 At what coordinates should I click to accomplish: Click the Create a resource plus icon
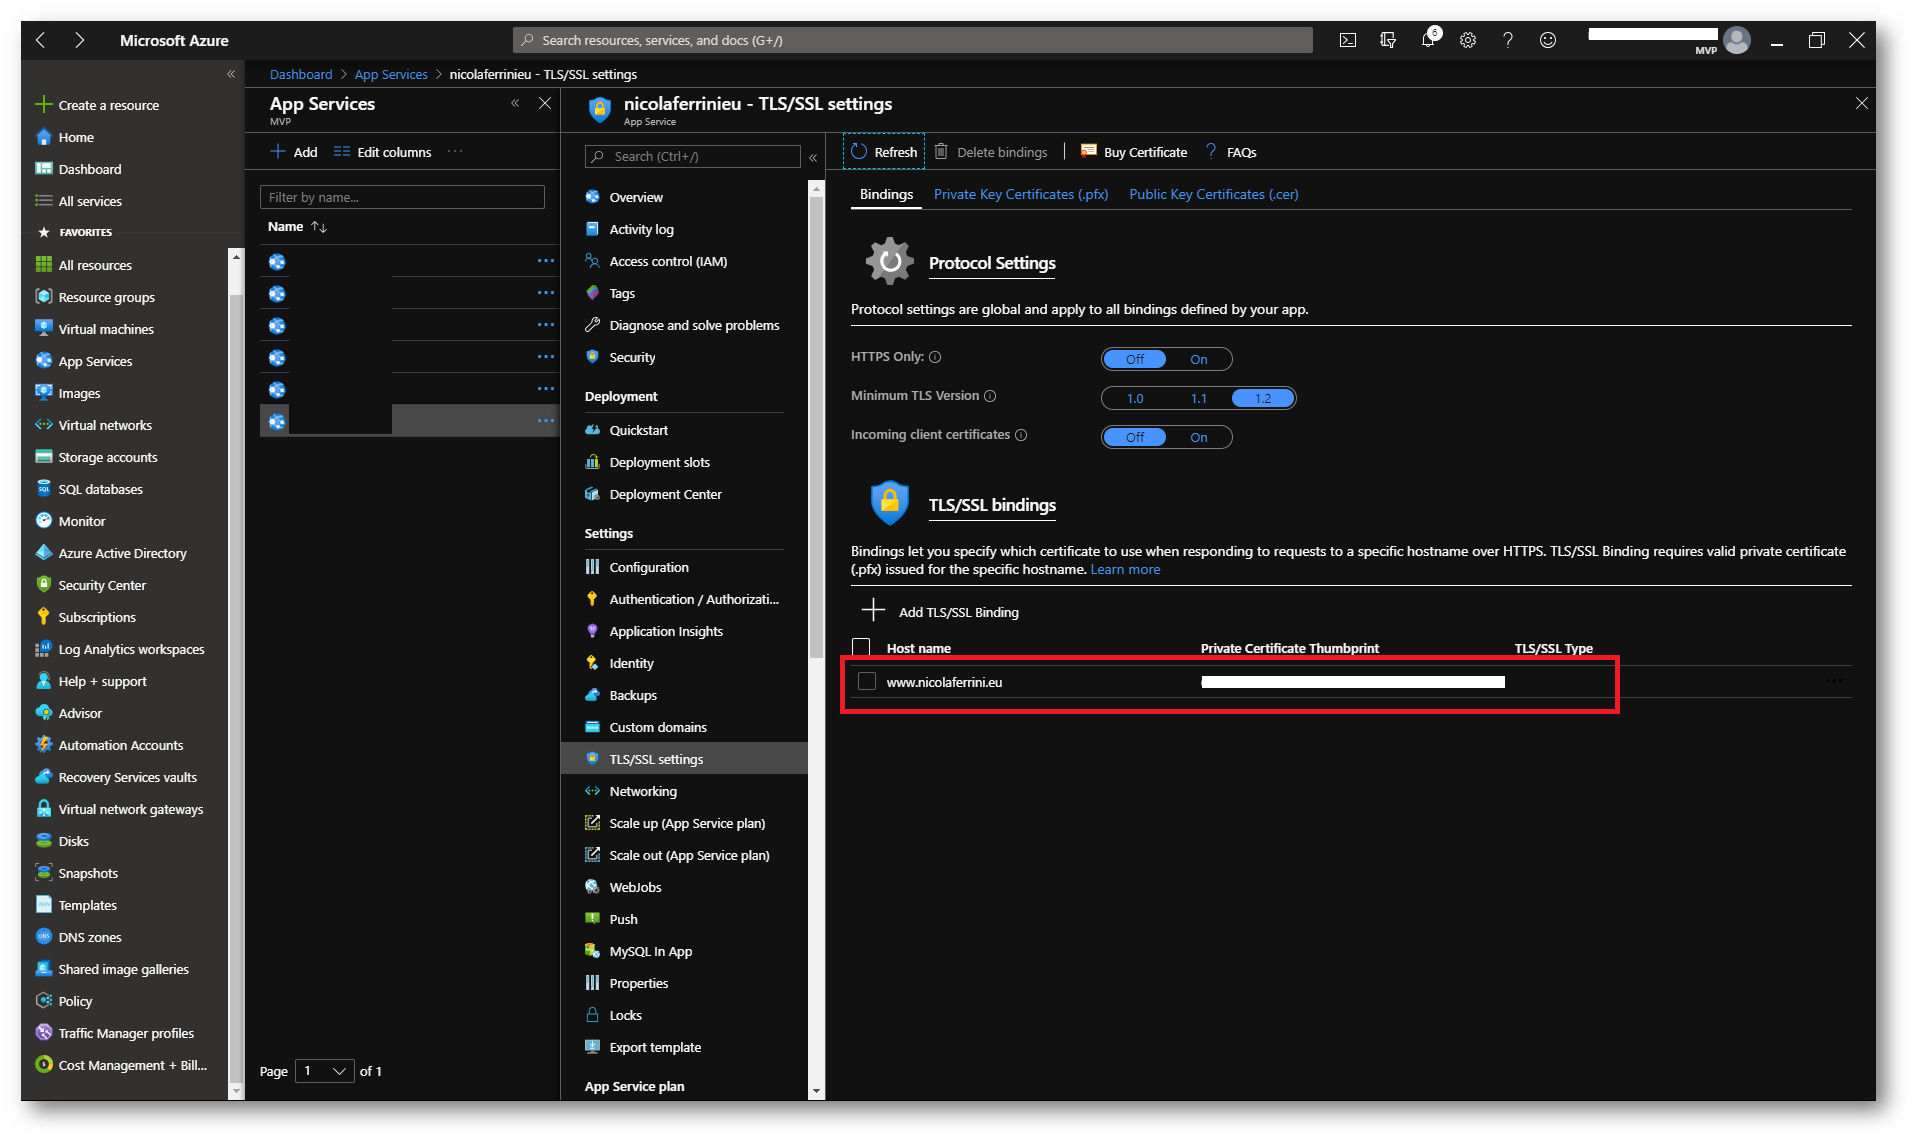point(43,104)
